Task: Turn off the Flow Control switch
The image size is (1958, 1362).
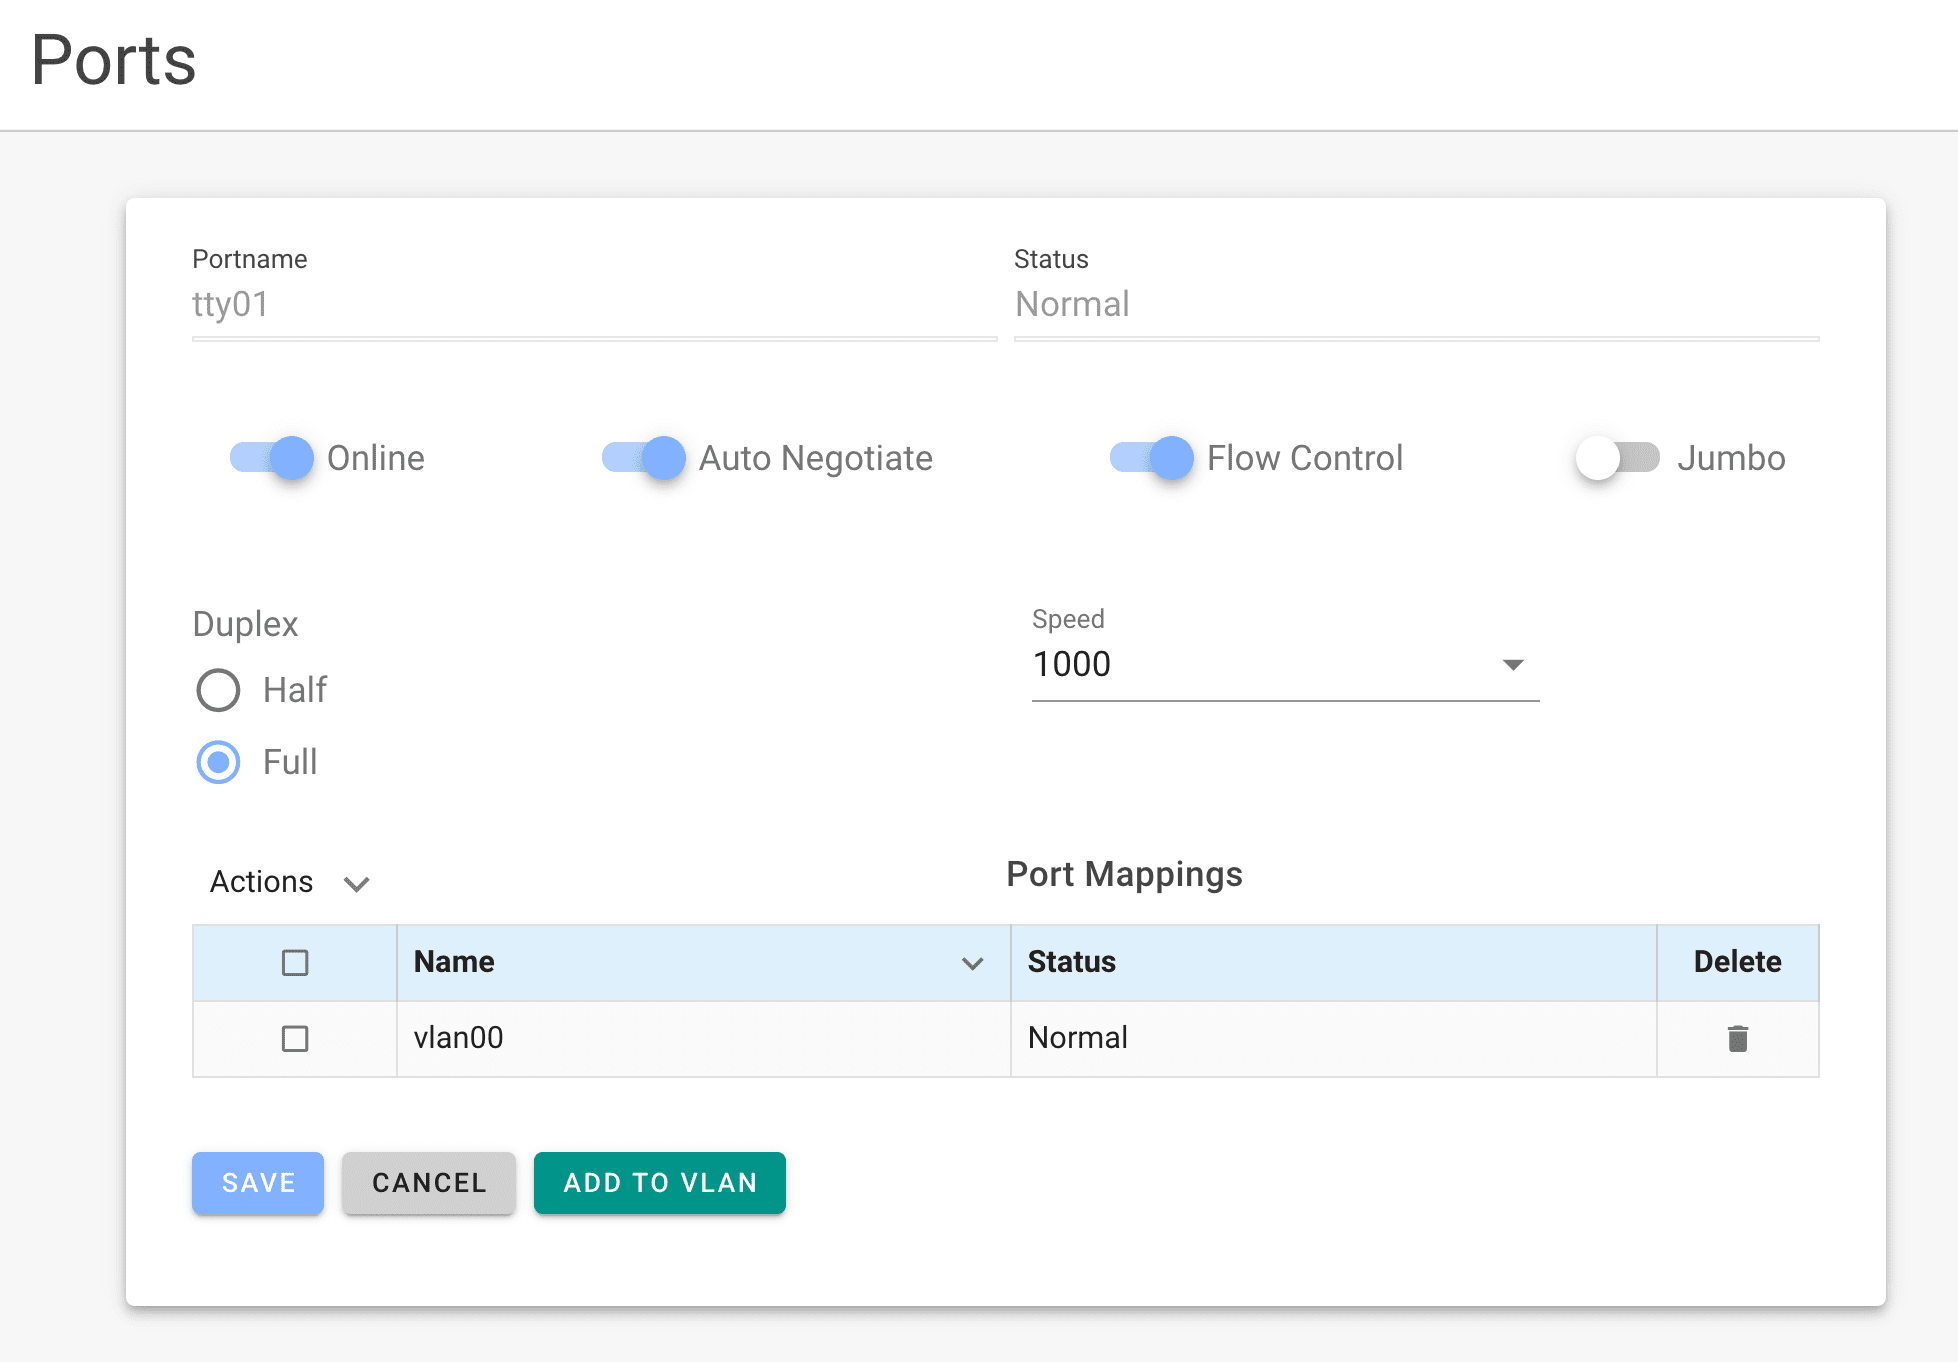Action: pyautogui.click(x=1152, y=458)
